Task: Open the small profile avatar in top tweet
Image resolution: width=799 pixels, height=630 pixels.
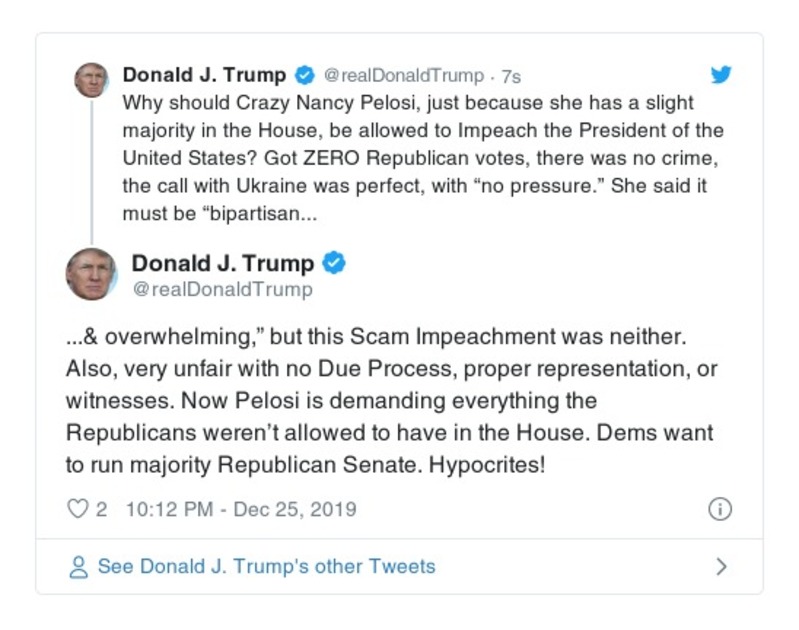Action: pos(91,80)
